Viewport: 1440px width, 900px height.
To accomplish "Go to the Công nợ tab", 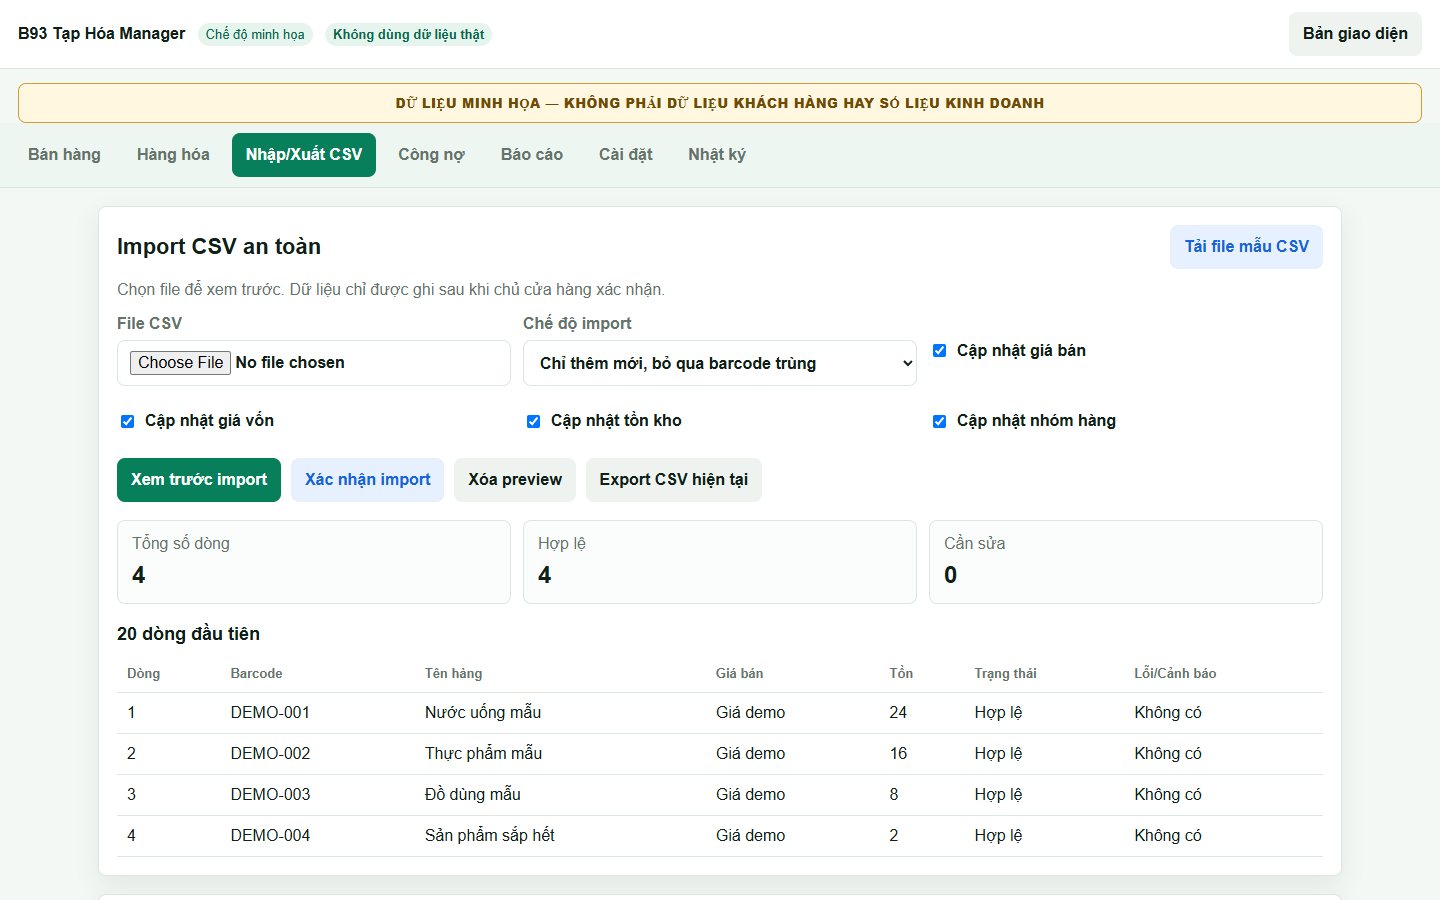I will (431, 155).
